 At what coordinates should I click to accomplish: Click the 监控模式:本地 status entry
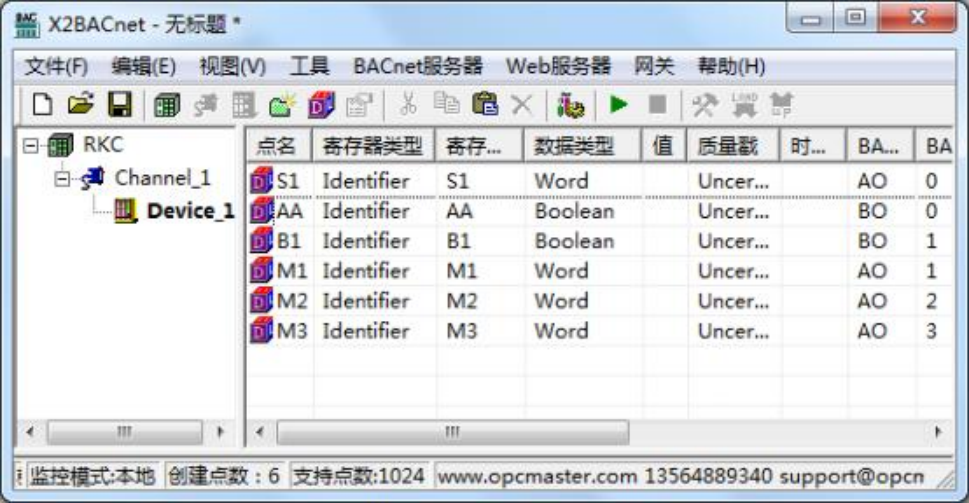(x=93, y=476)
